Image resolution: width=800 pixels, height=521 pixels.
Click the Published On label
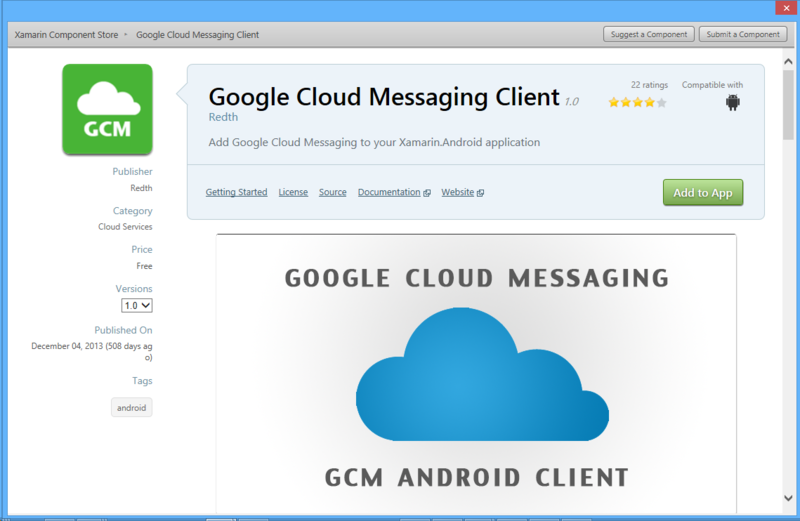123,330
